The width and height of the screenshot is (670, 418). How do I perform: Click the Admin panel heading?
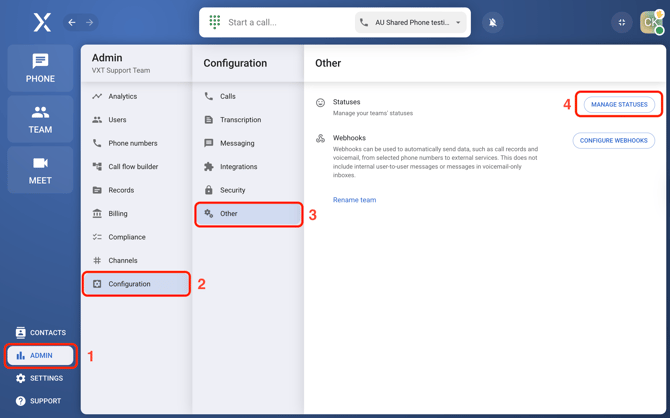pyautogui.click(x=107, y=58)
